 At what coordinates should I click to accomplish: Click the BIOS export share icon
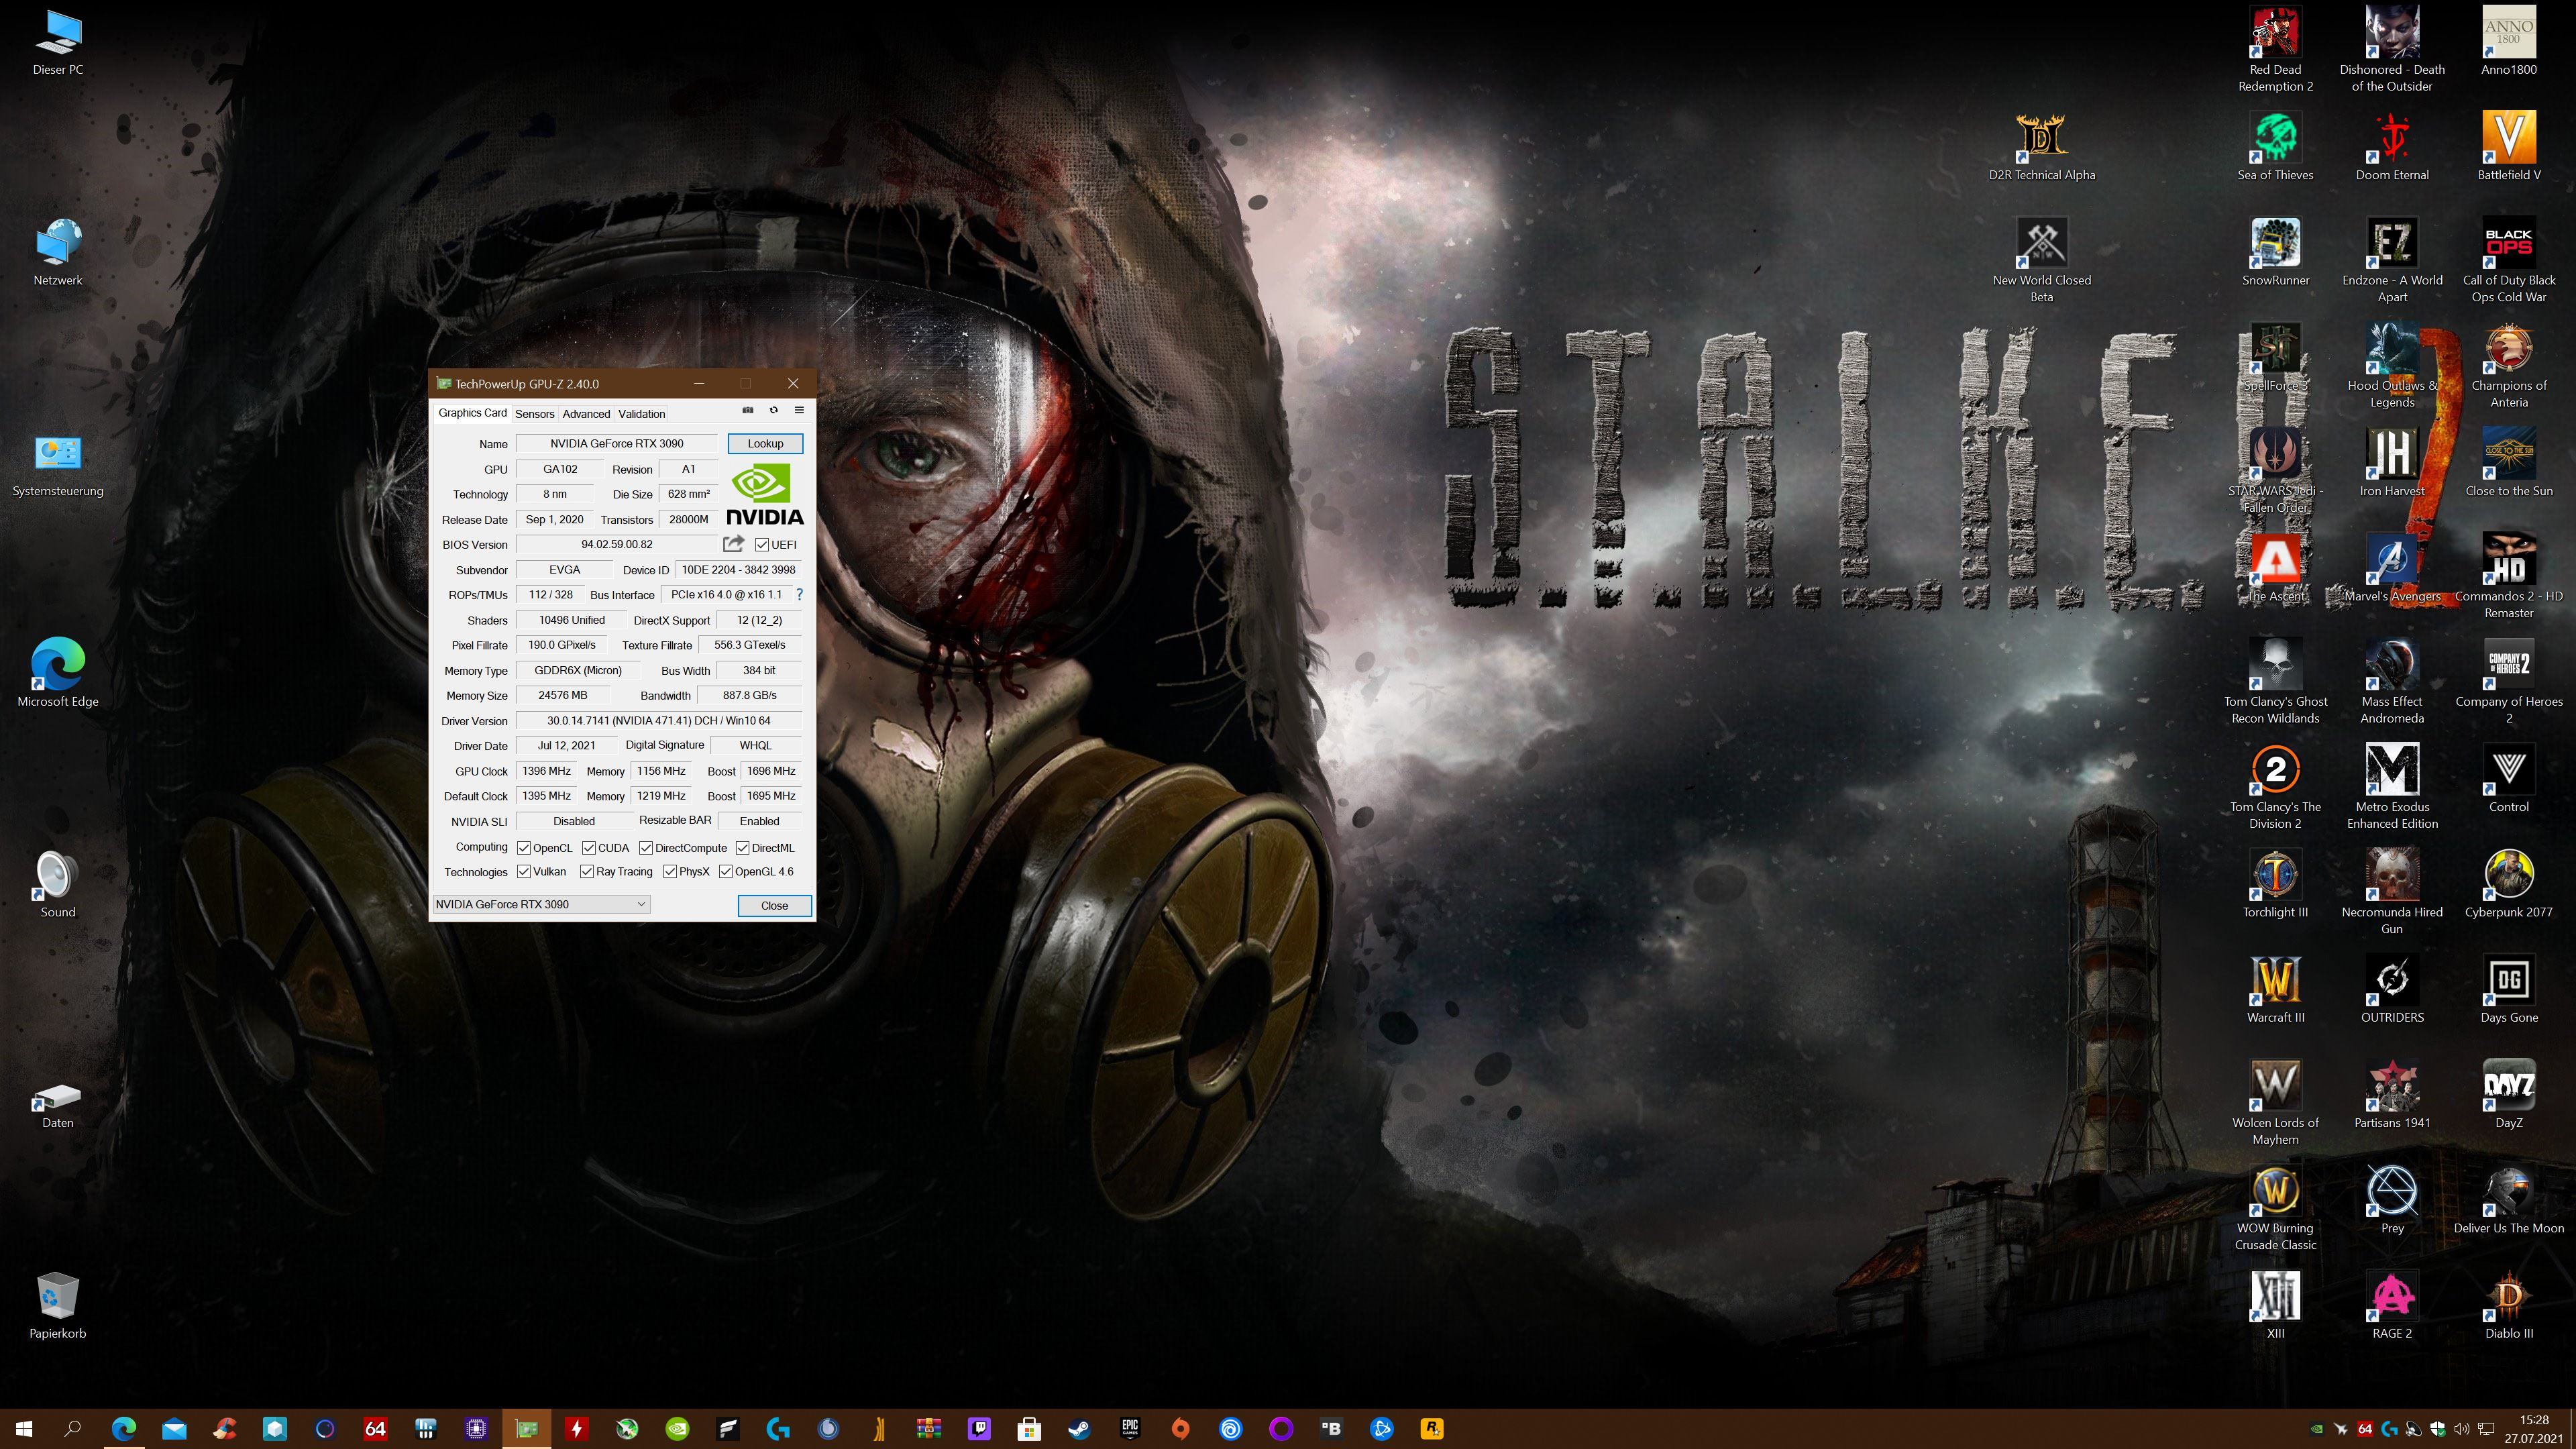click(x=733, y=544)
